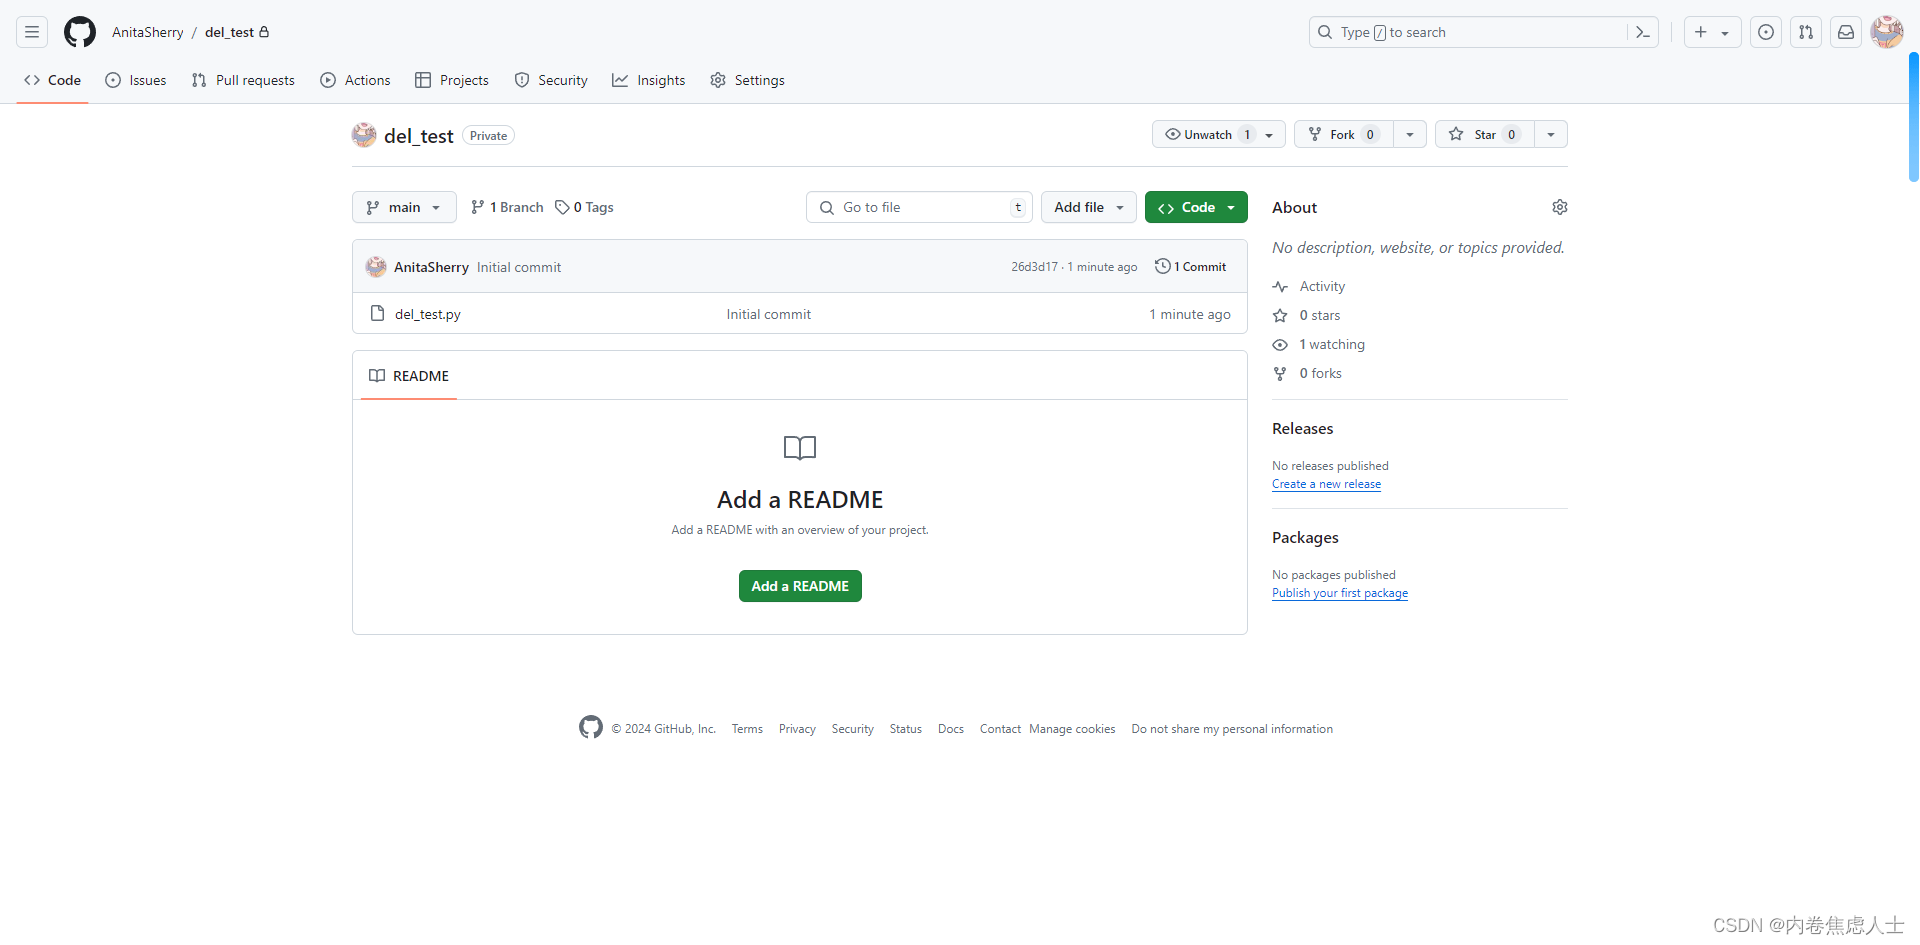Click Publish your first package
This screenshot has width=1920, height=945.
[x=1340, y=593]
